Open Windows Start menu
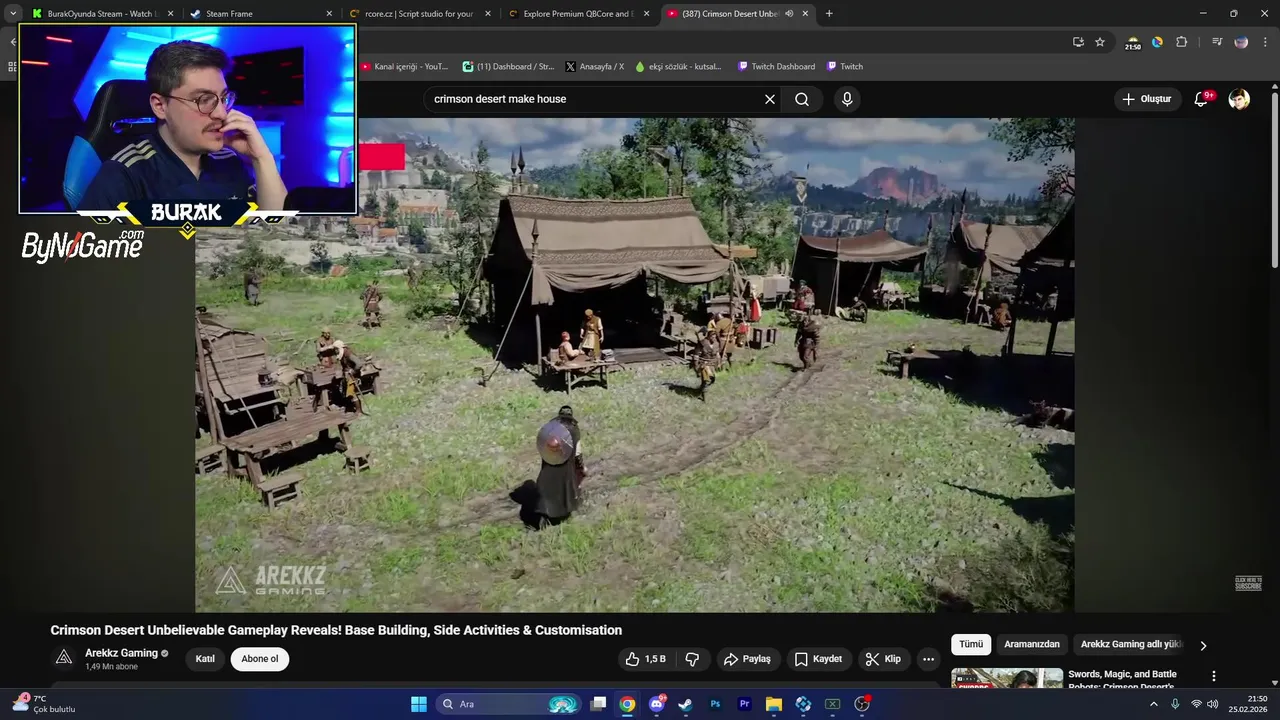Screen dimensions: 1280x720 click(419, 704)
